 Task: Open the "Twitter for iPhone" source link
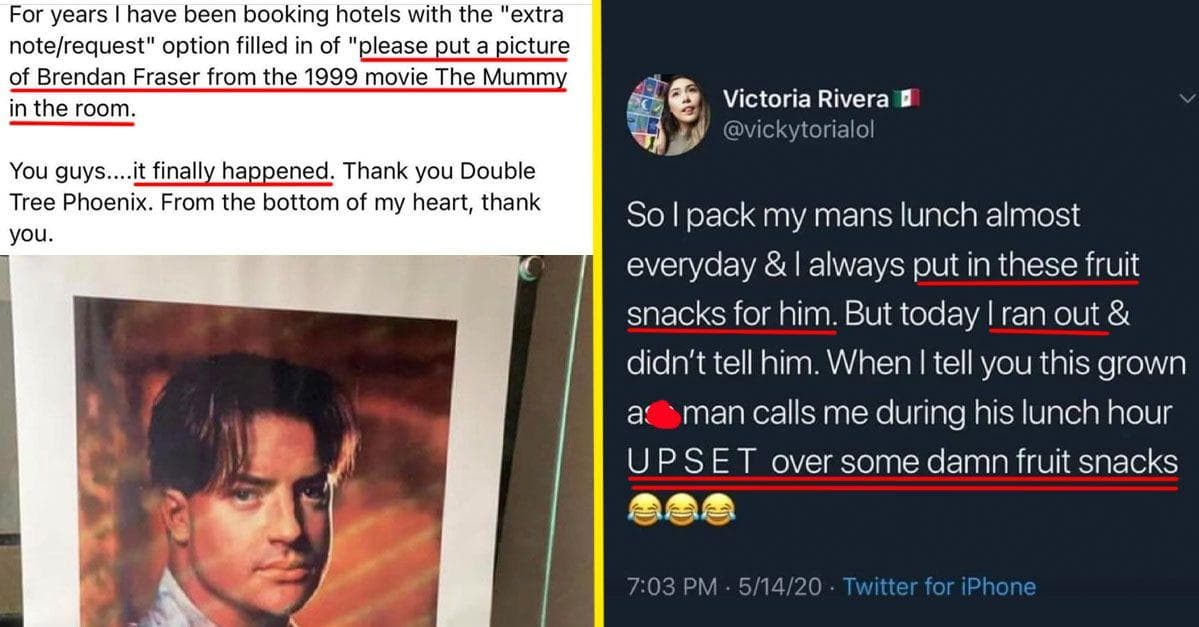tap(939, 586)
